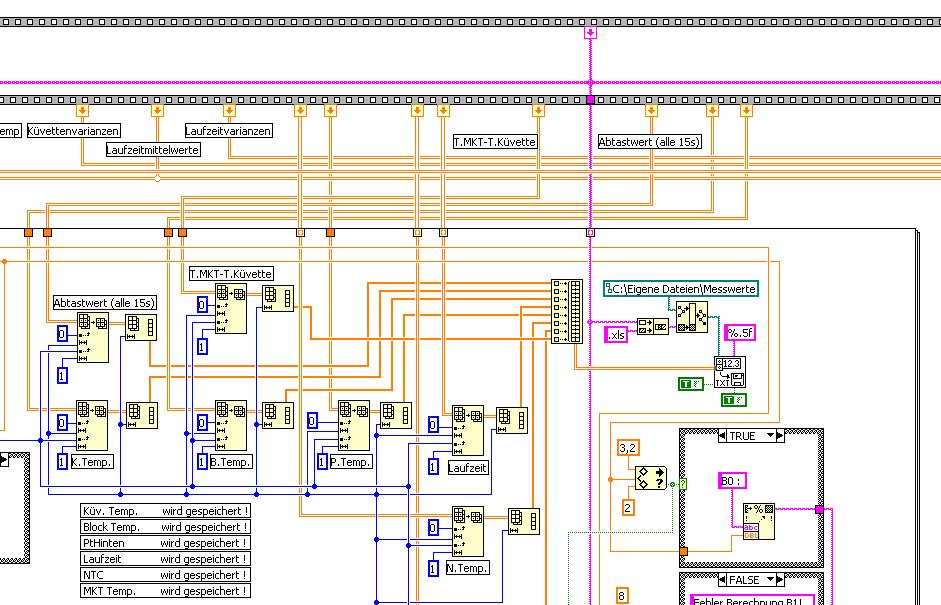
Task: Select the Laufzeitmittelwerte label
Action: pos(153,149)
